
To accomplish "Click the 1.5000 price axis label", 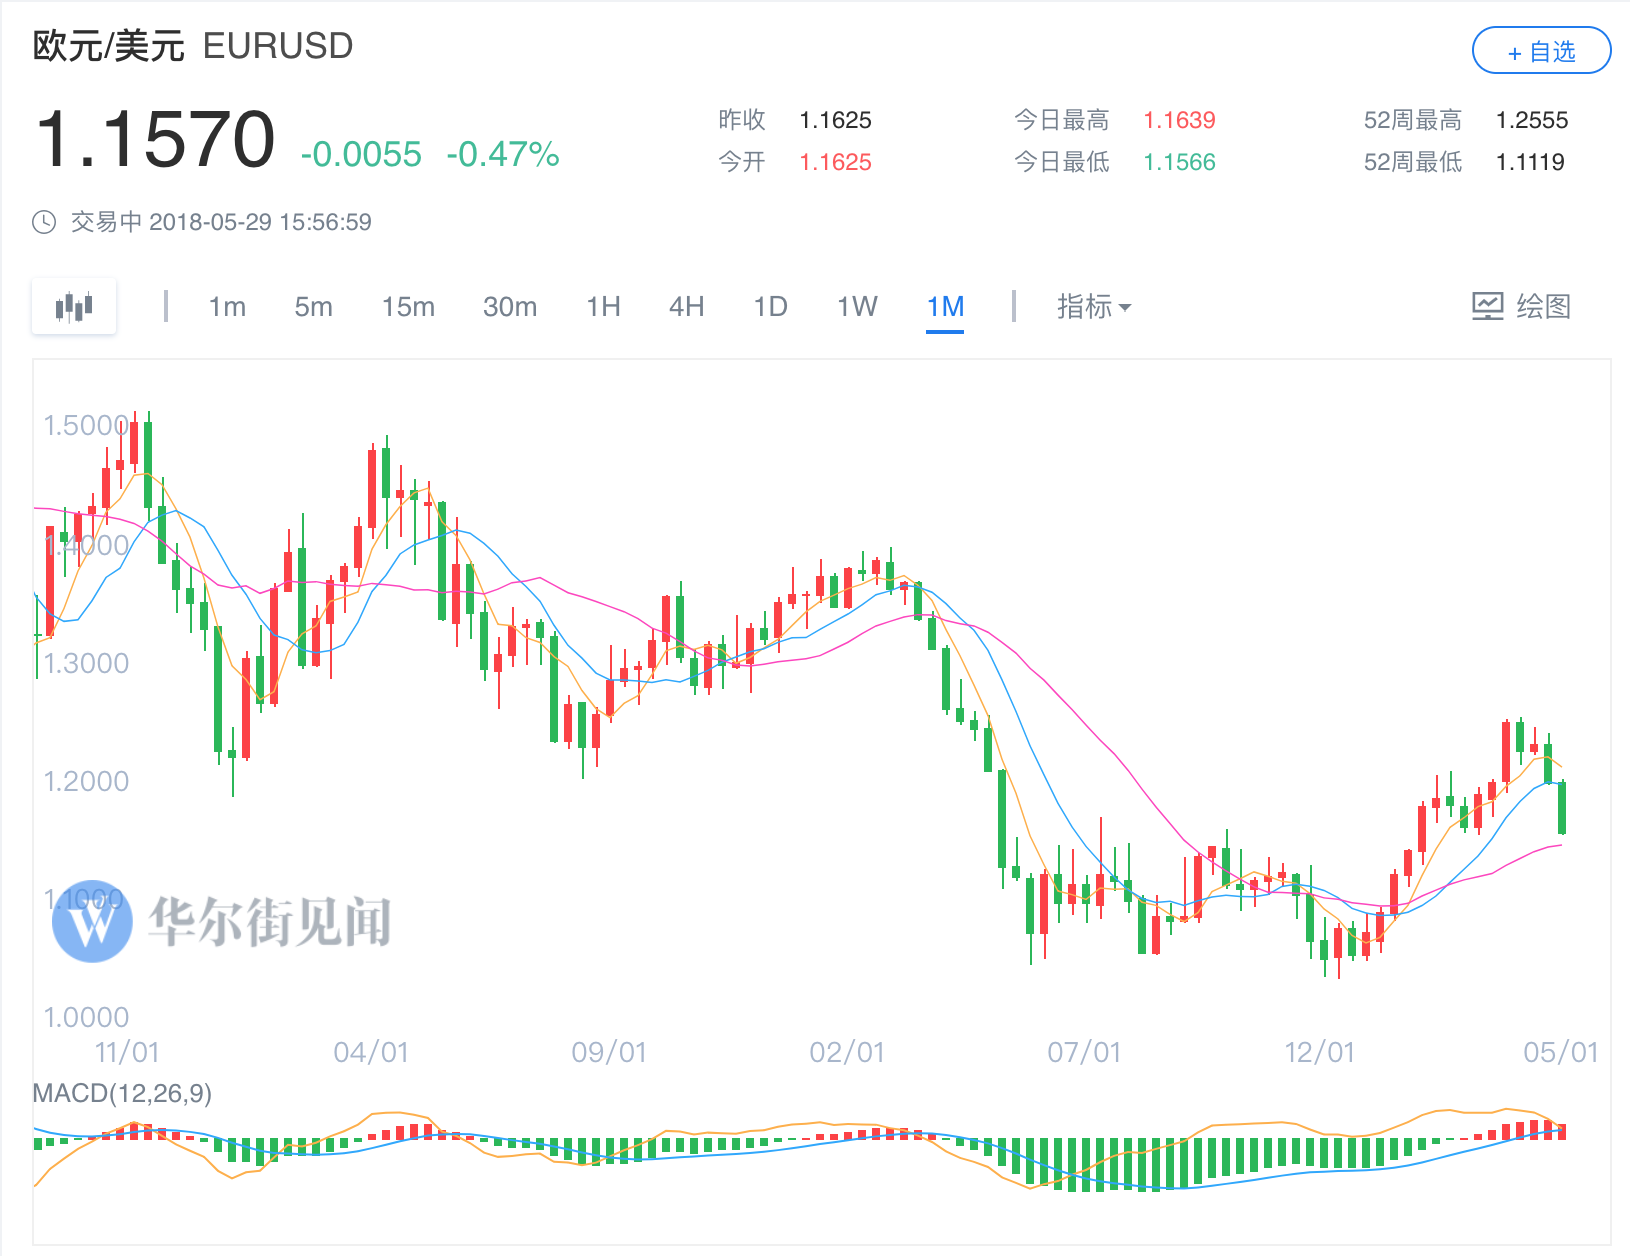I will pyautogui.click(x=85, y=426).
